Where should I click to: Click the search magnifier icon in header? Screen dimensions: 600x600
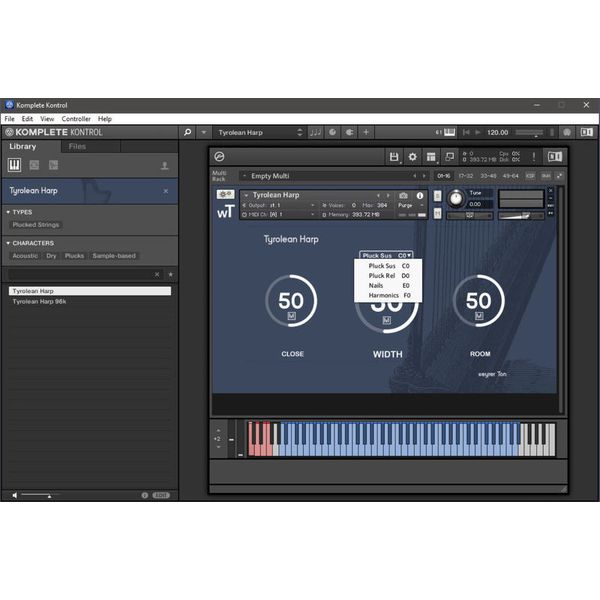pyautogui.click(x=188, y=132)
